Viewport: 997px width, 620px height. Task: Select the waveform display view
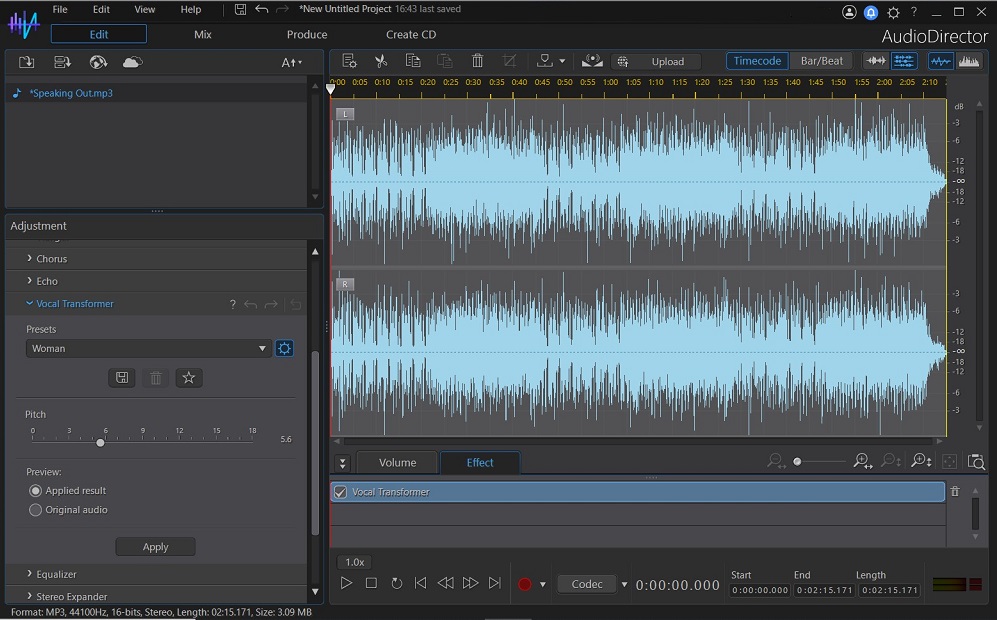(x=941, y=61)
